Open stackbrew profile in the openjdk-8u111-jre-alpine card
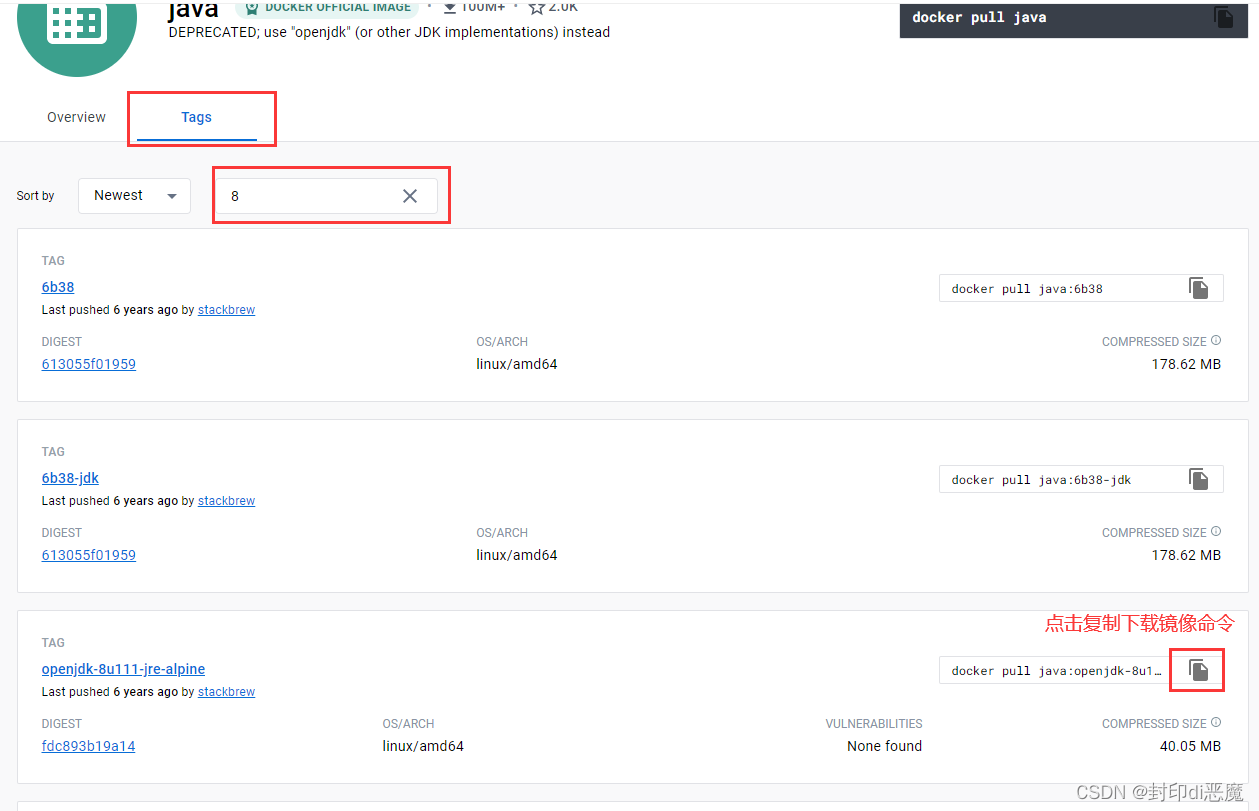This screenshot has width=1259, height=811. (x=226, y=692)
